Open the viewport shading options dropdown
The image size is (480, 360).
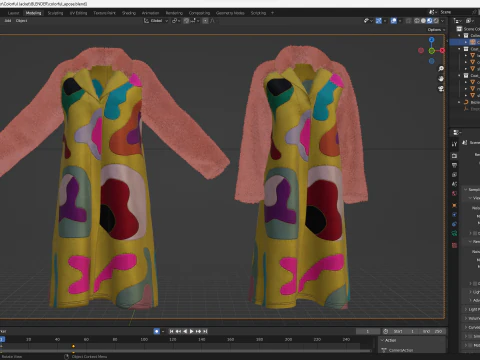point(443,21)
